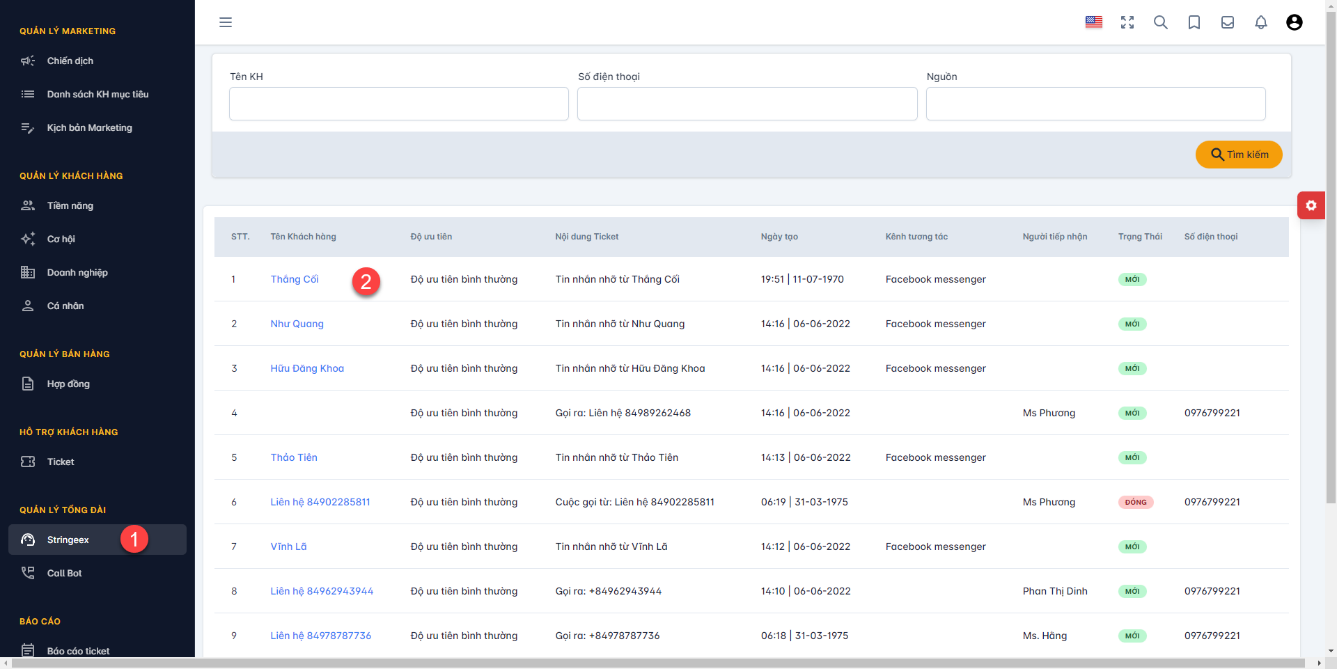Open Danh sách KH mục tiêu menu
The width and height of the screenshot is (1337, 669).
[97, 94]
